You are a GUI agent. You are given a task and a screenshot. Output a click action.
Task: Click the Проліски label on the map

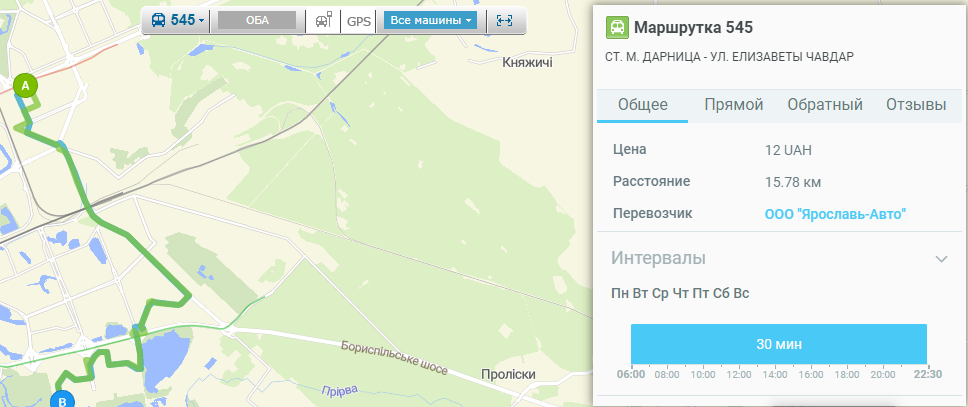point(509,374)
